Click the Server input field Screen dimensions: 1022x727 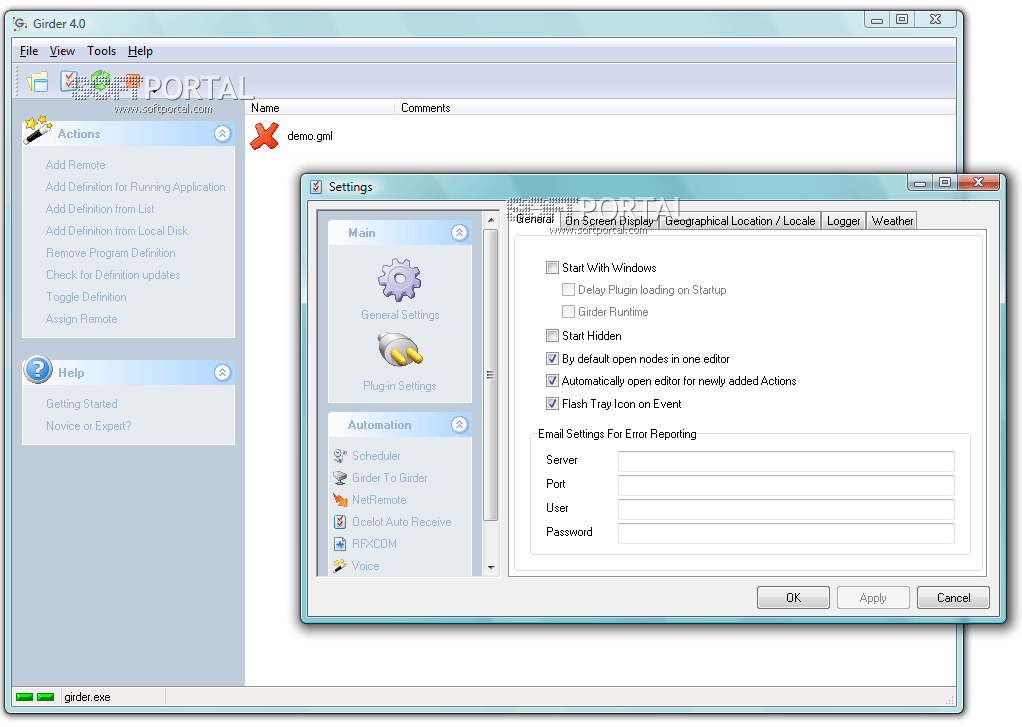coord(786,461)
